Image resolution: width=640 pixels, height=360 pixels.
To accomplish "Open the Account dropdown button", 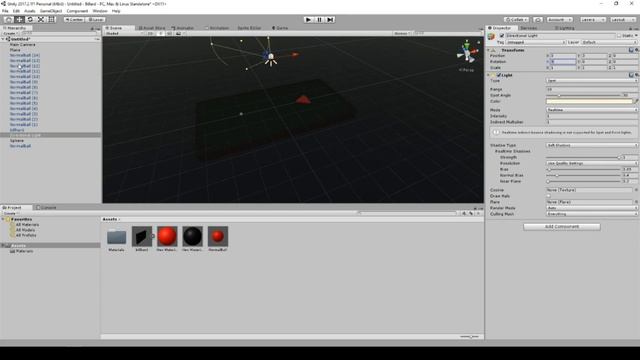I will pos(559,20).
